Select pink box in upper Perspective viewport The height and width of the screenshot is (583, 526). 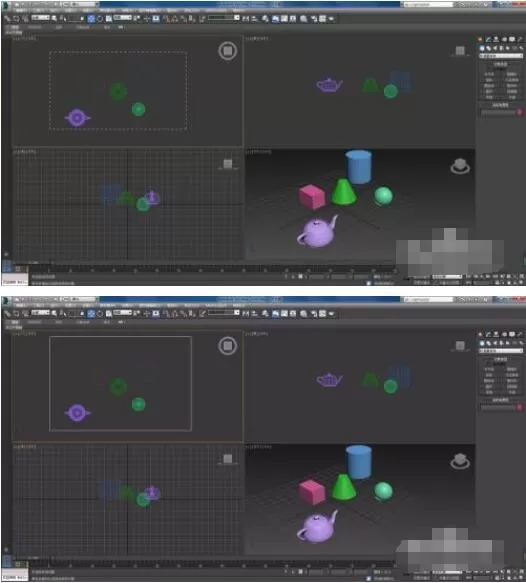312,197
